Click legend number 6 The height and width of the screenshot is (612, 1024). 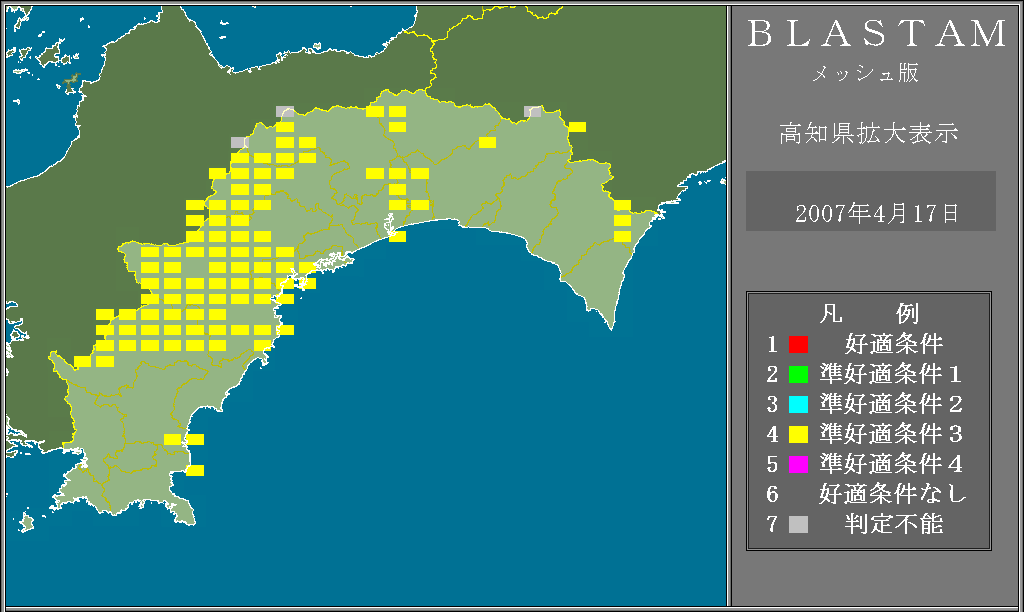[773, 494]
